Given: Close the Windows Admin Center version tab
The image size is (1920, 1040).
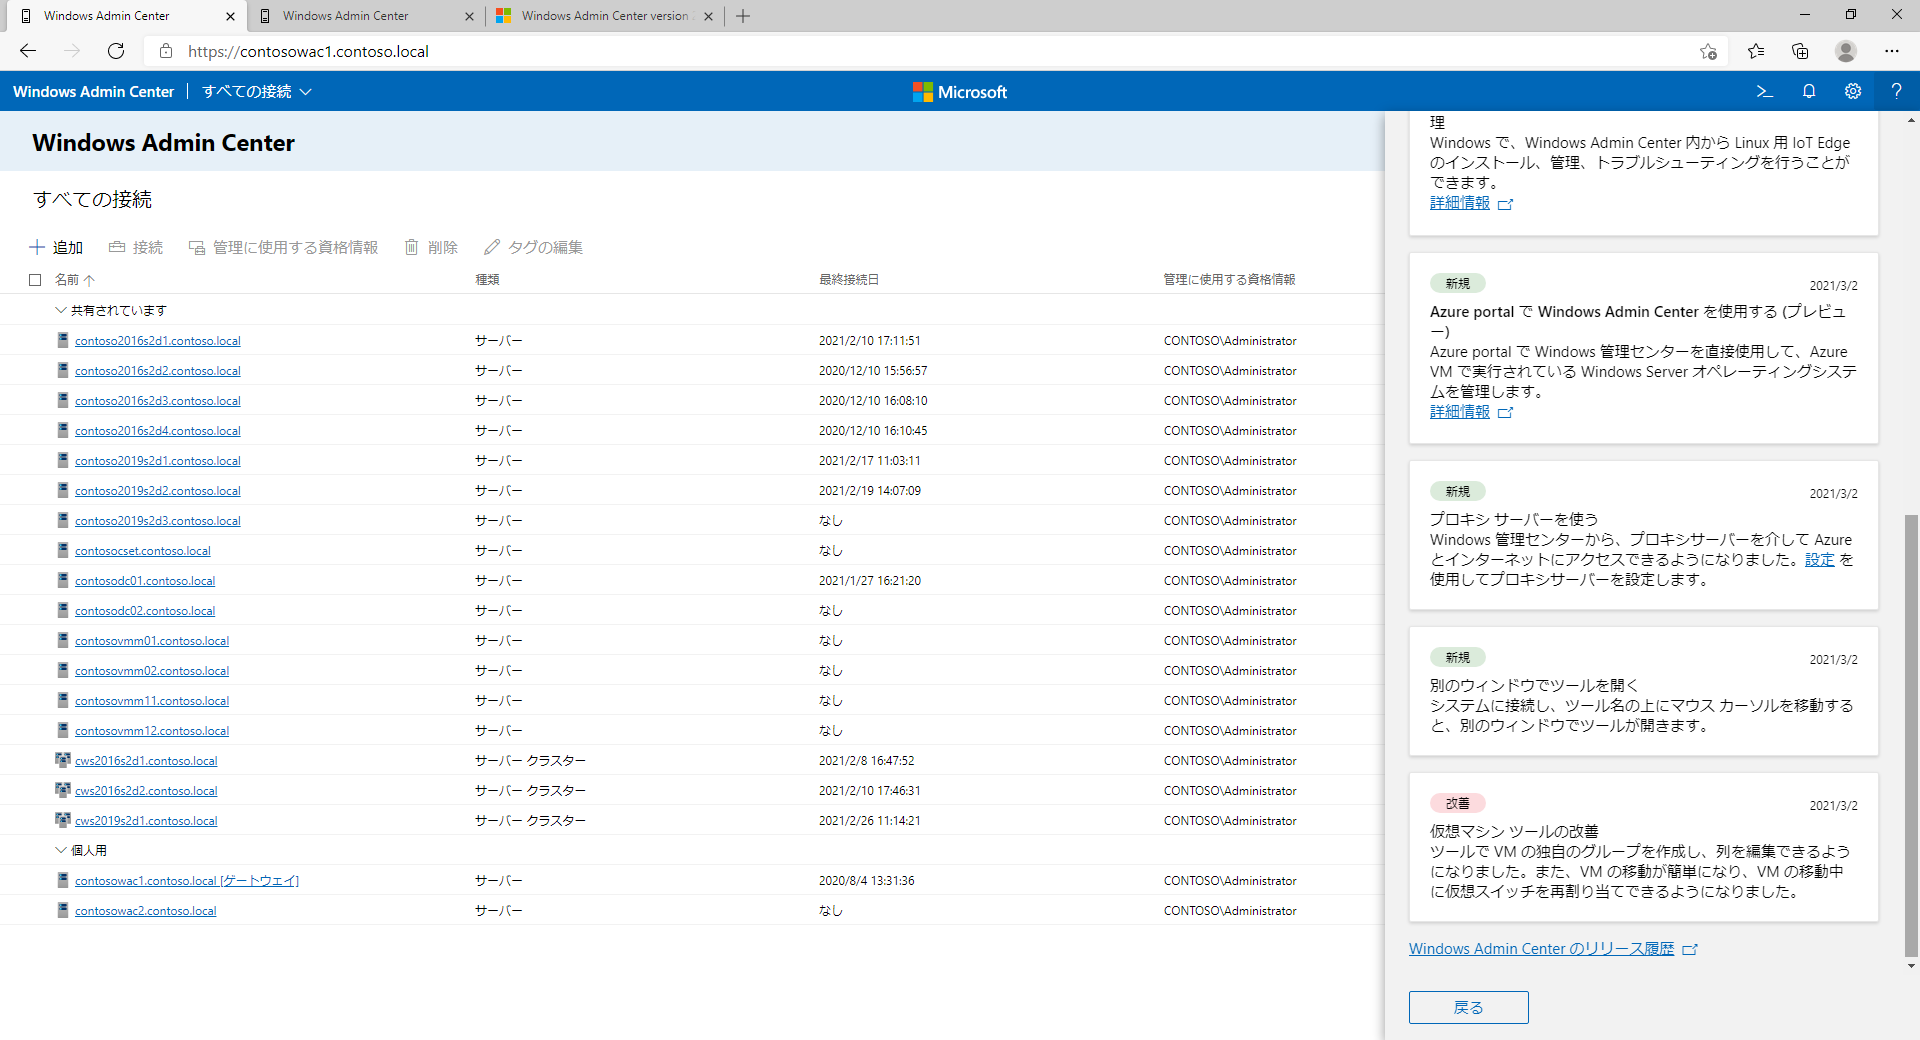Looking at the screenshot, I should point(708,16).
